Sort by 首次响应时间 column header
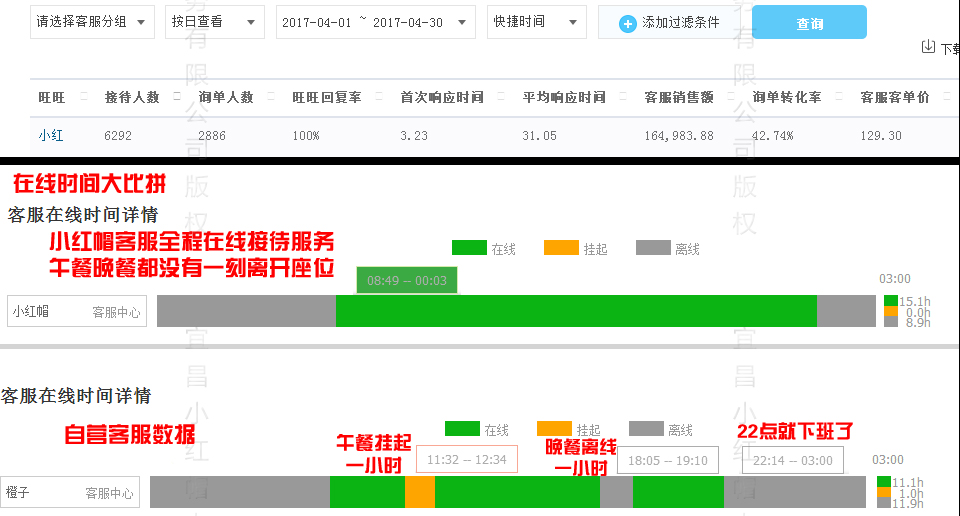This screenshot has height=516, width=960. (441, 97)
